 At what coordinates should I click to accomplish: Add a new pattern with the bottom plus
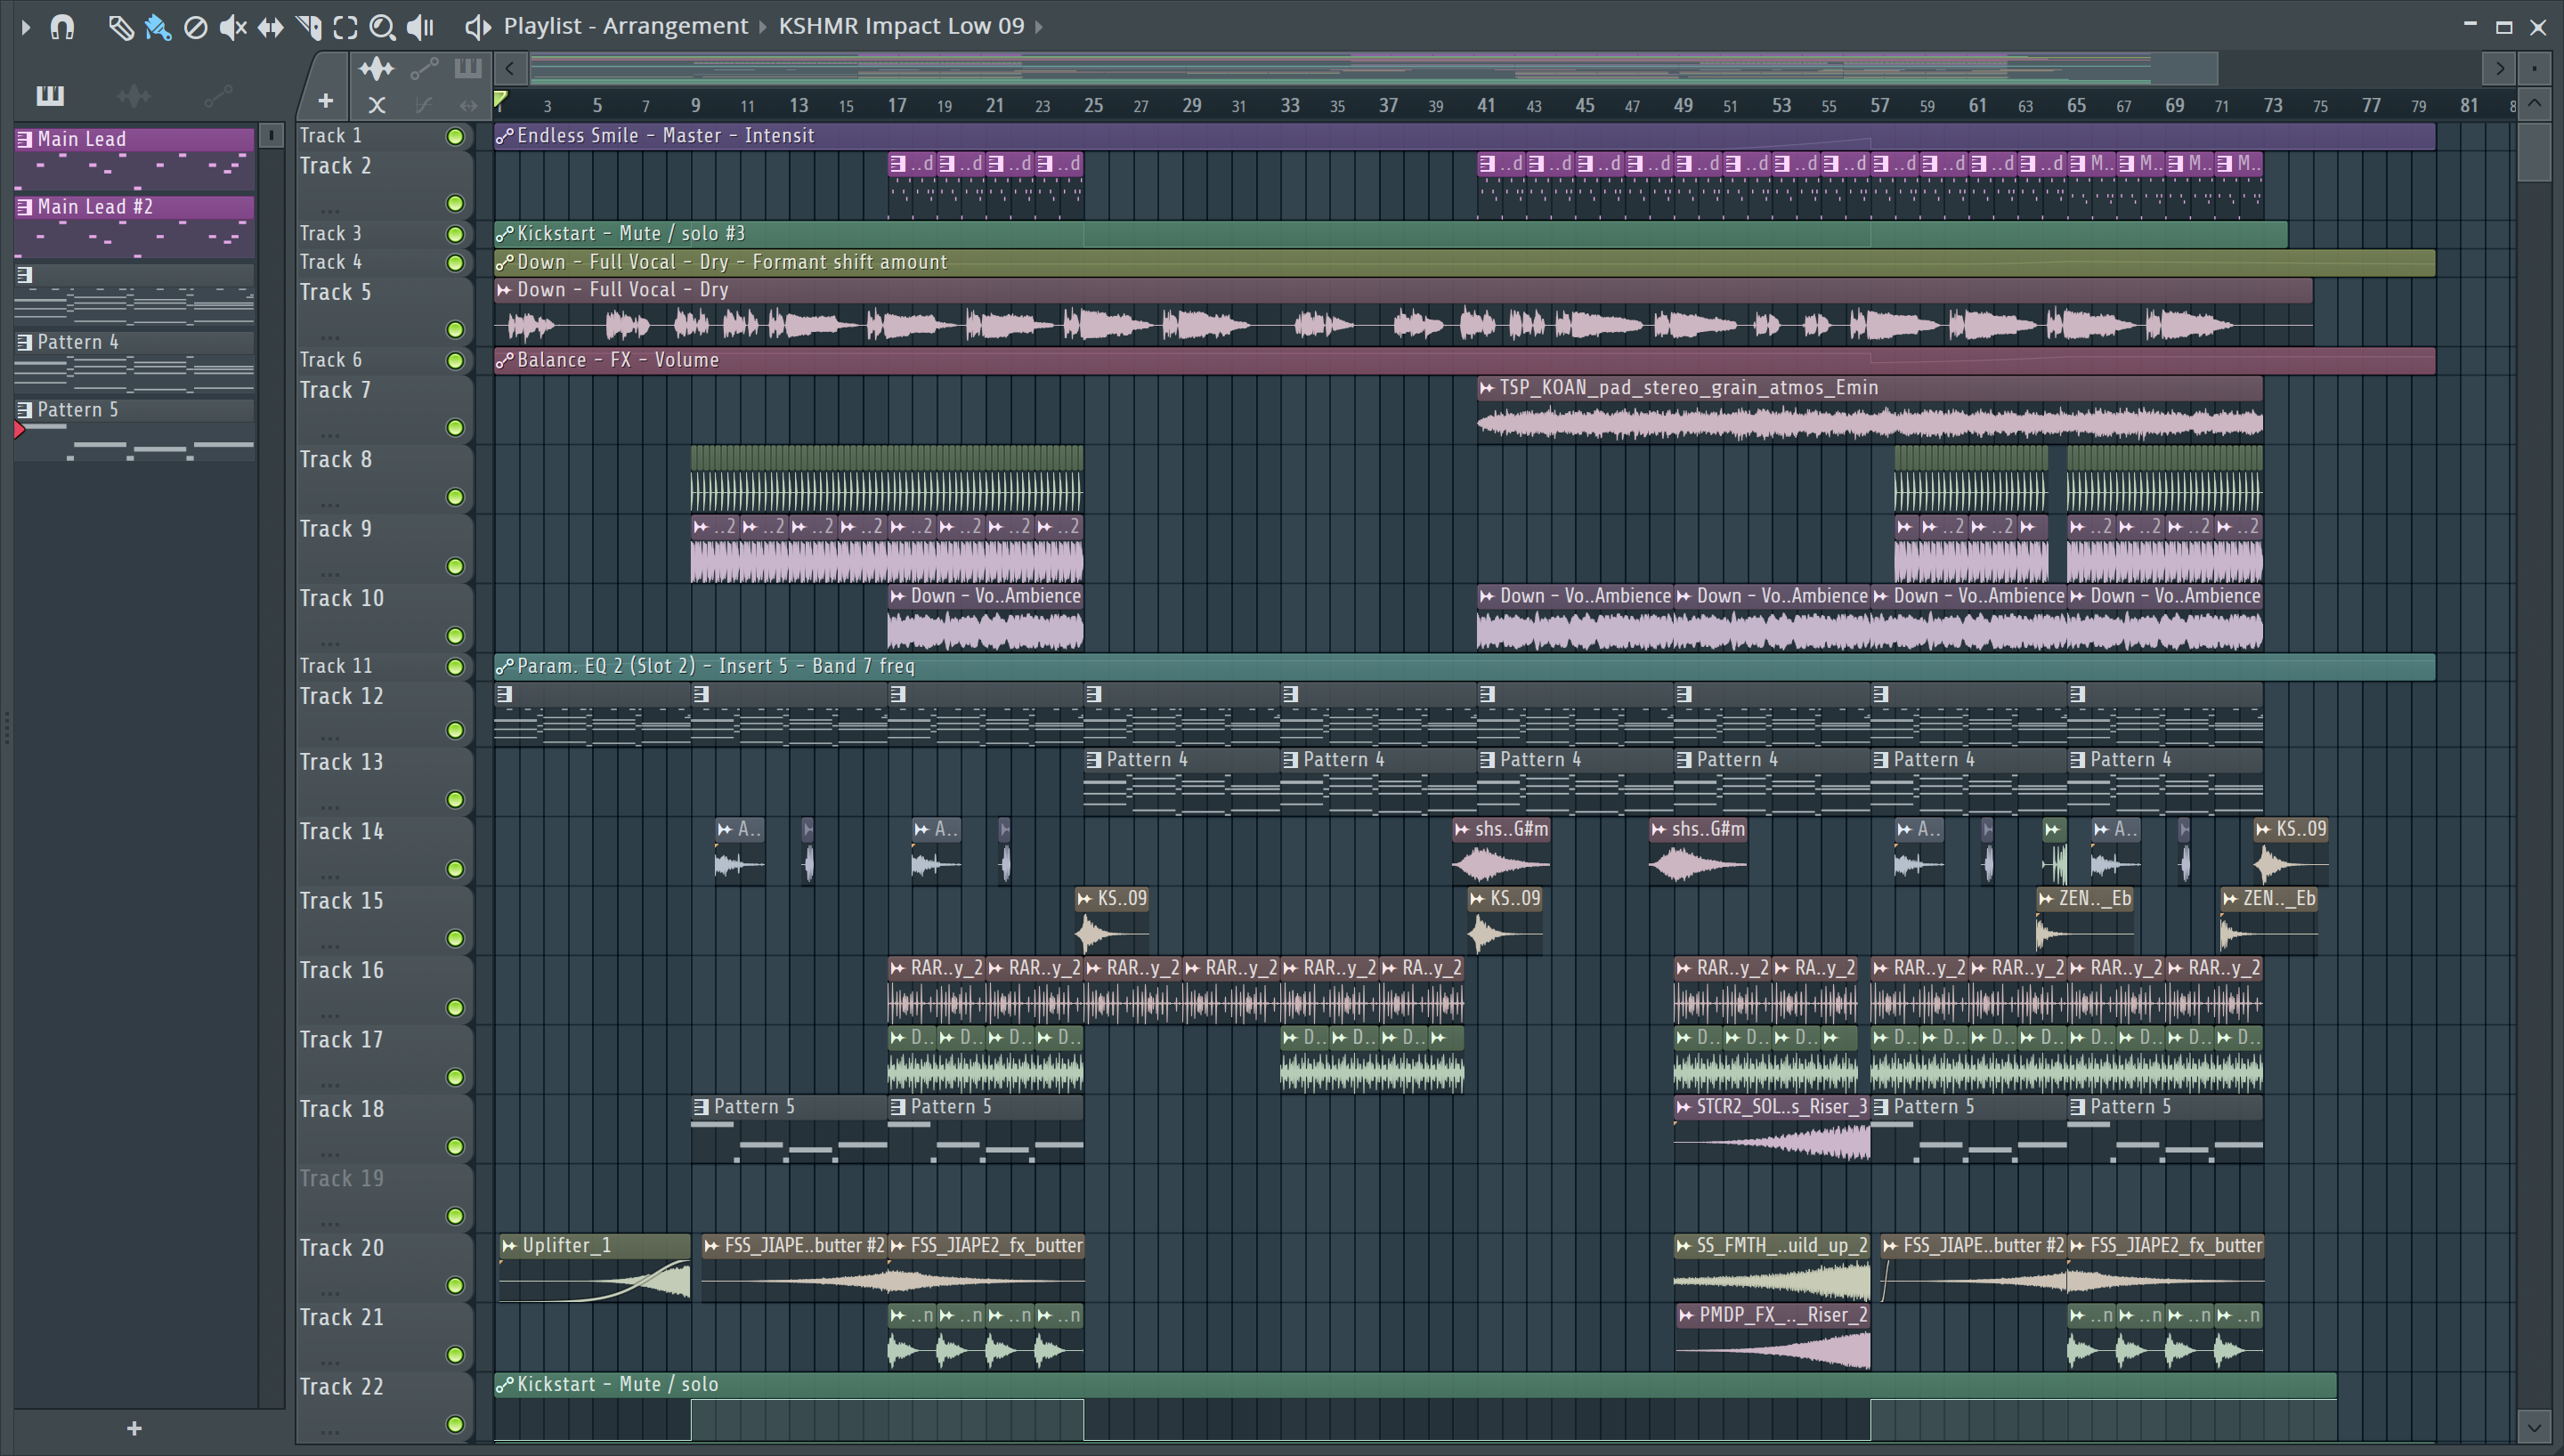point(134,1429)
